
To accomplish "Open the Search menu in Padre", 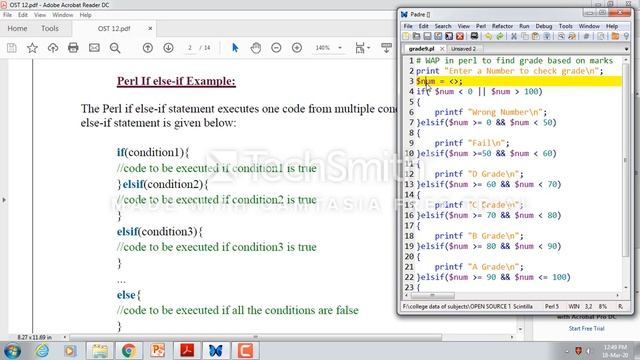I will [443, 26].
